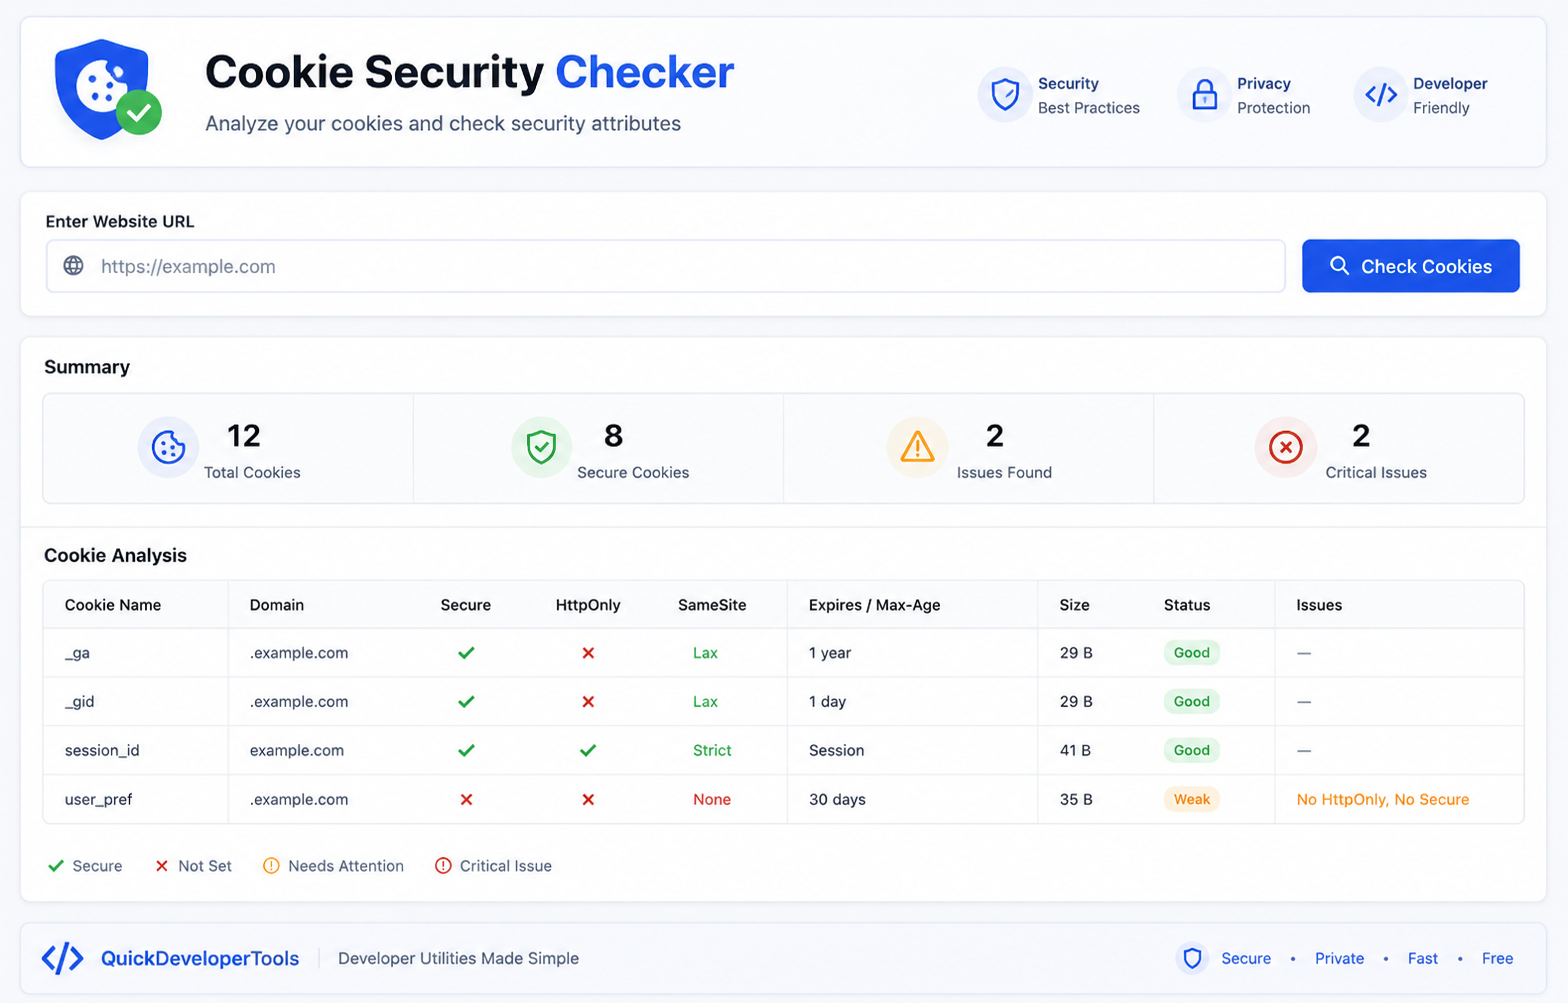Viewport: 1568px width, 1003px height.
Task: Click the Secure checkmark for _ga row
Action: 466,653
